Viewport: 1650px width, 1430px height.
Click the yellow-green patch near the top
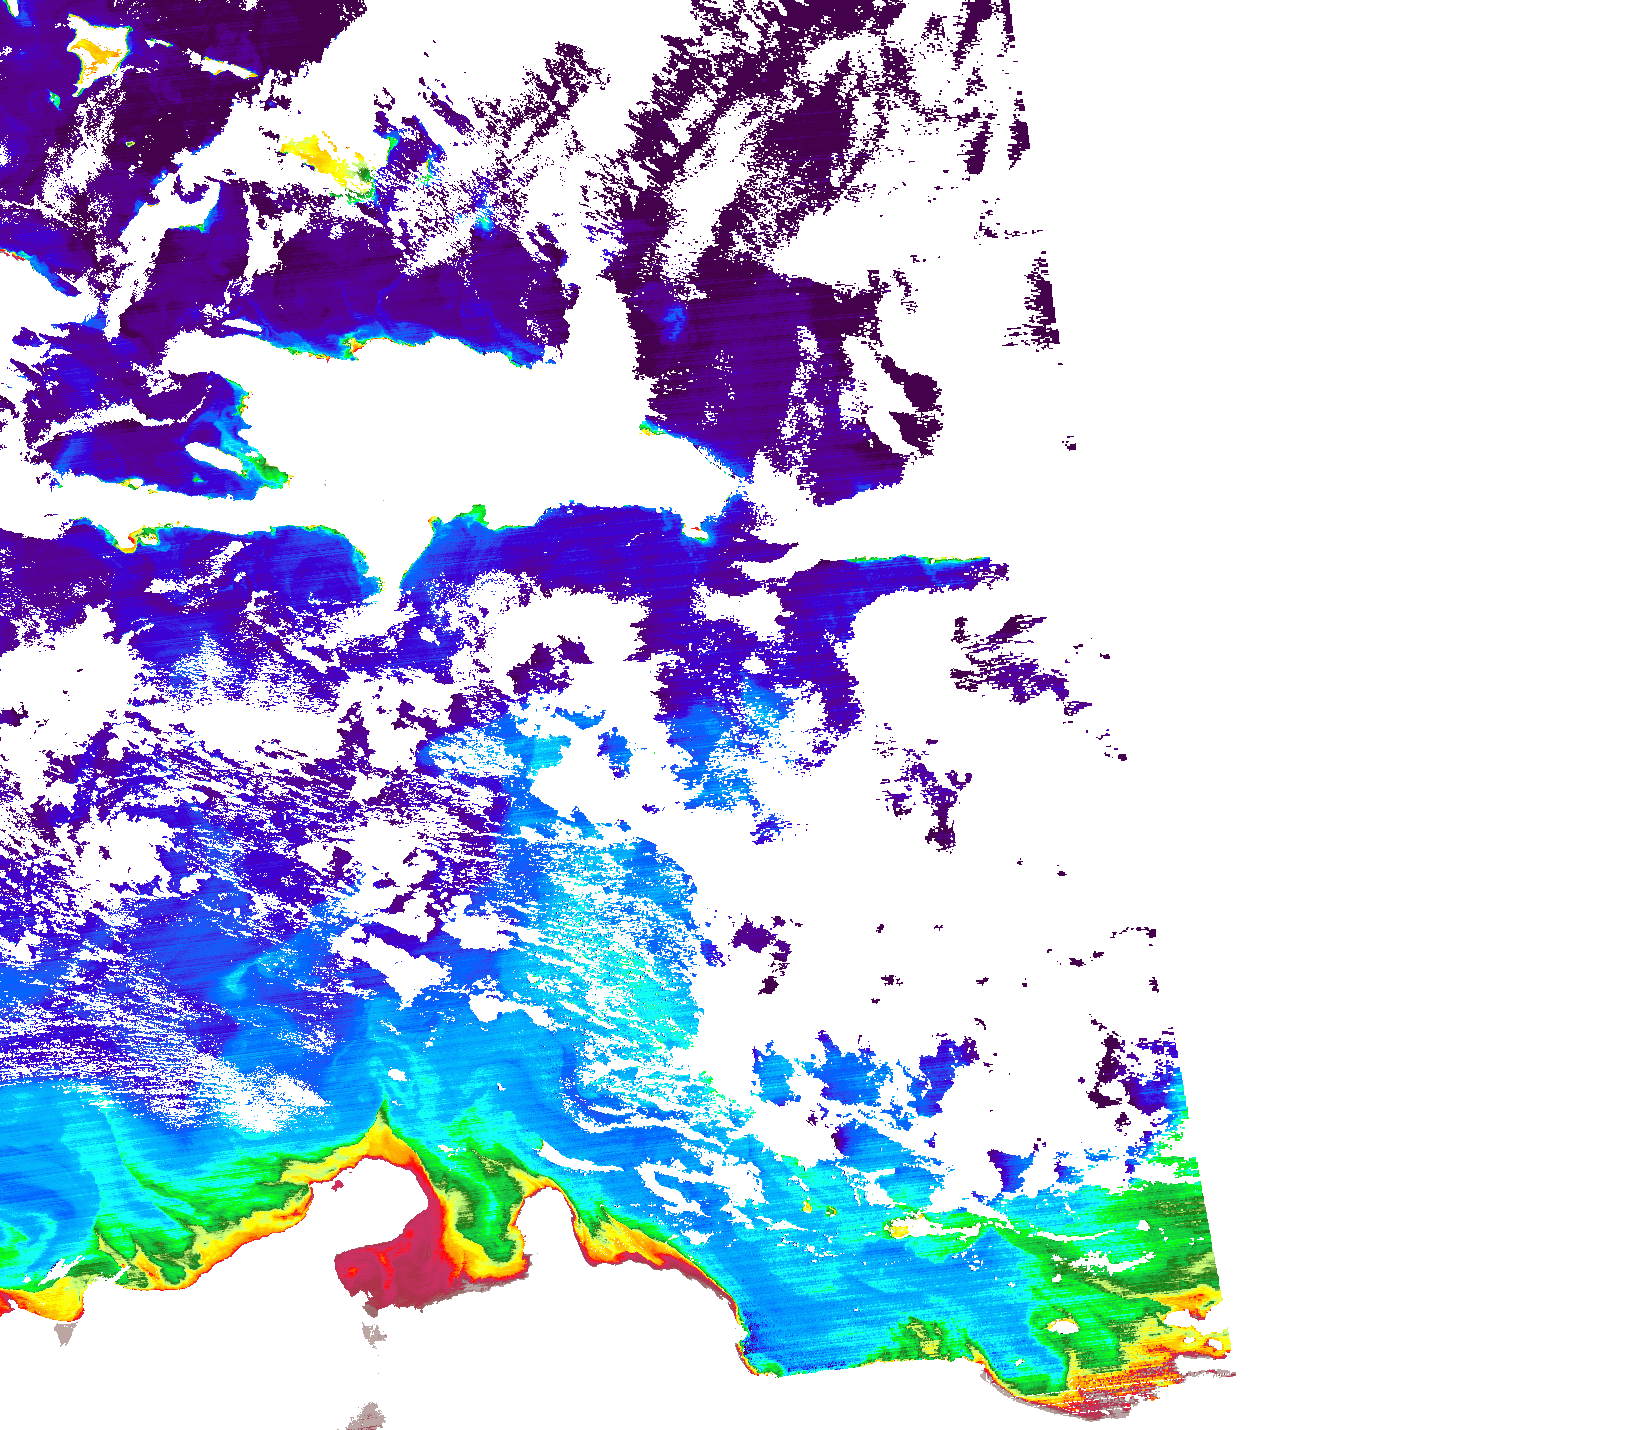pyautogui.click(x=330, y=158)
